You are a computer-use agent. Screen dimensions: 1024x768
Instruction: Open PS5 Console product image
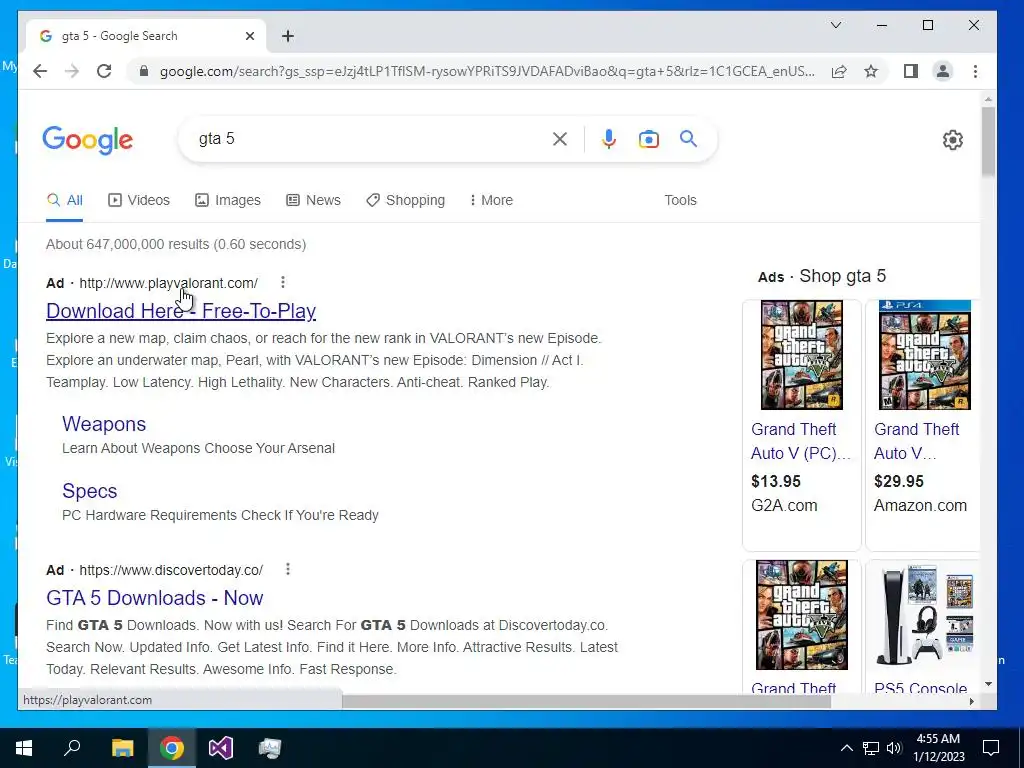pos(925,615)
